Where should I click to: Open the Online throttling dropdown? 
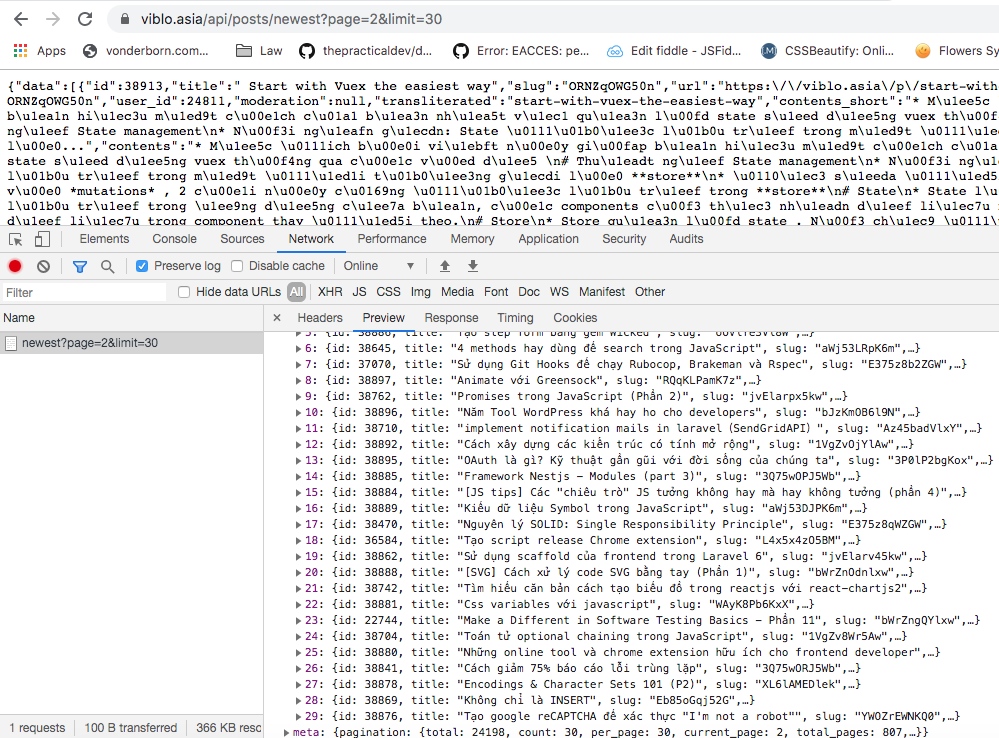click(x=379, y=266)
